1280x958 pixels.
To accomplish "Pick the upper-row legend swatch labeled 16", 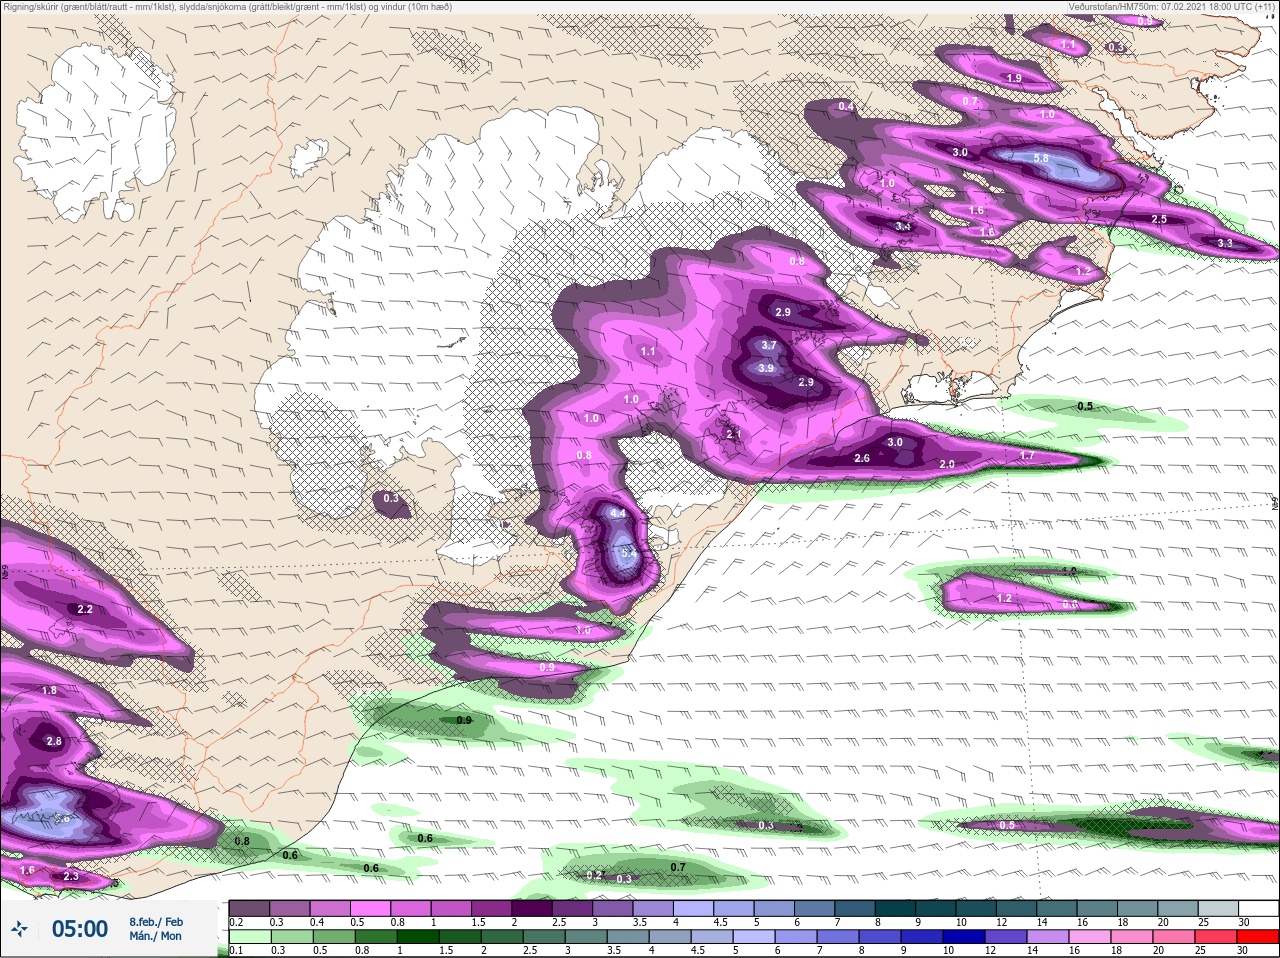I will [x=1099, y=908].
